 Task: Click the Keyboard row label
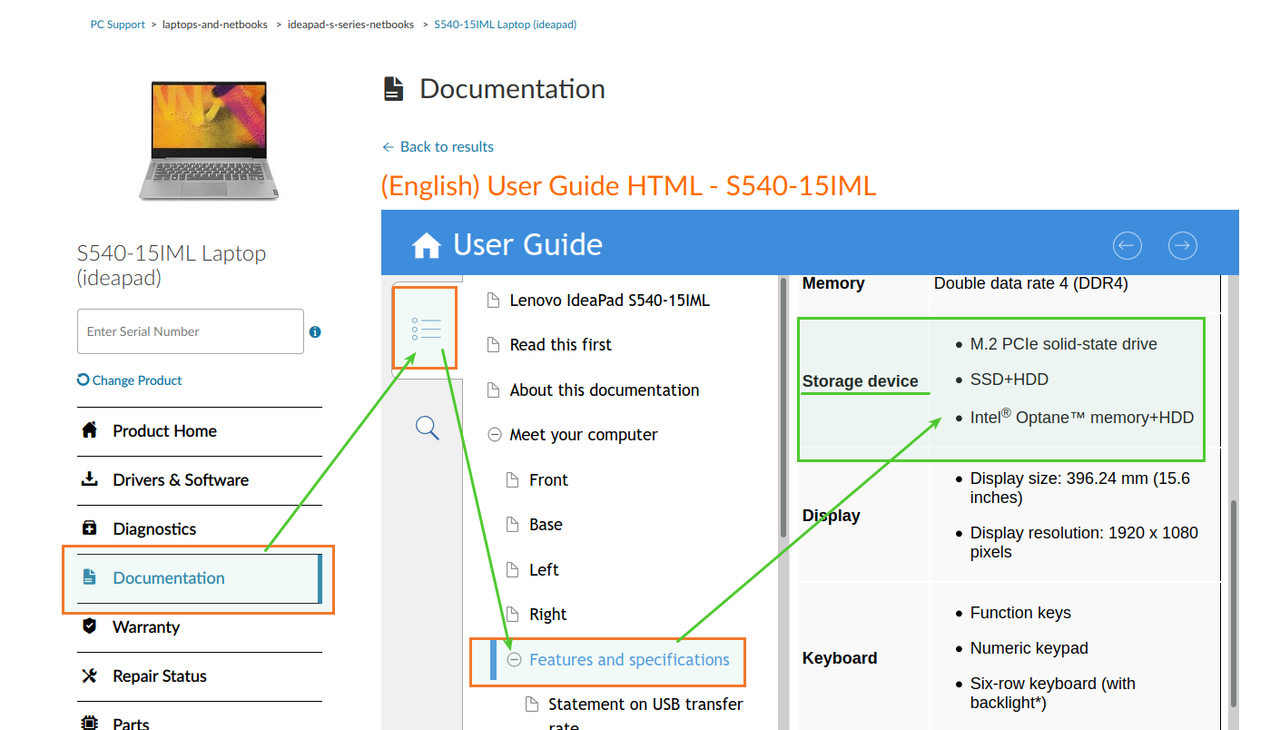840,658
